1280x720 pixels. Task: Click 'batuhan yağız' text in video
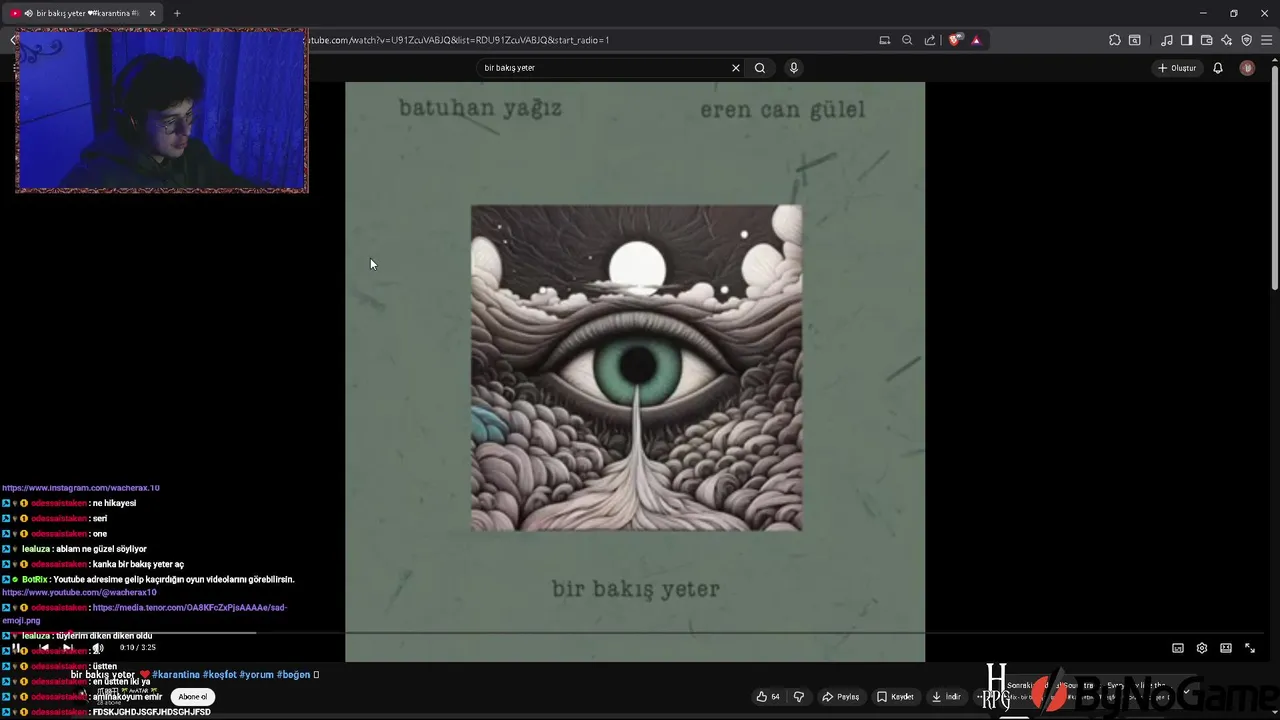point(480,108)
